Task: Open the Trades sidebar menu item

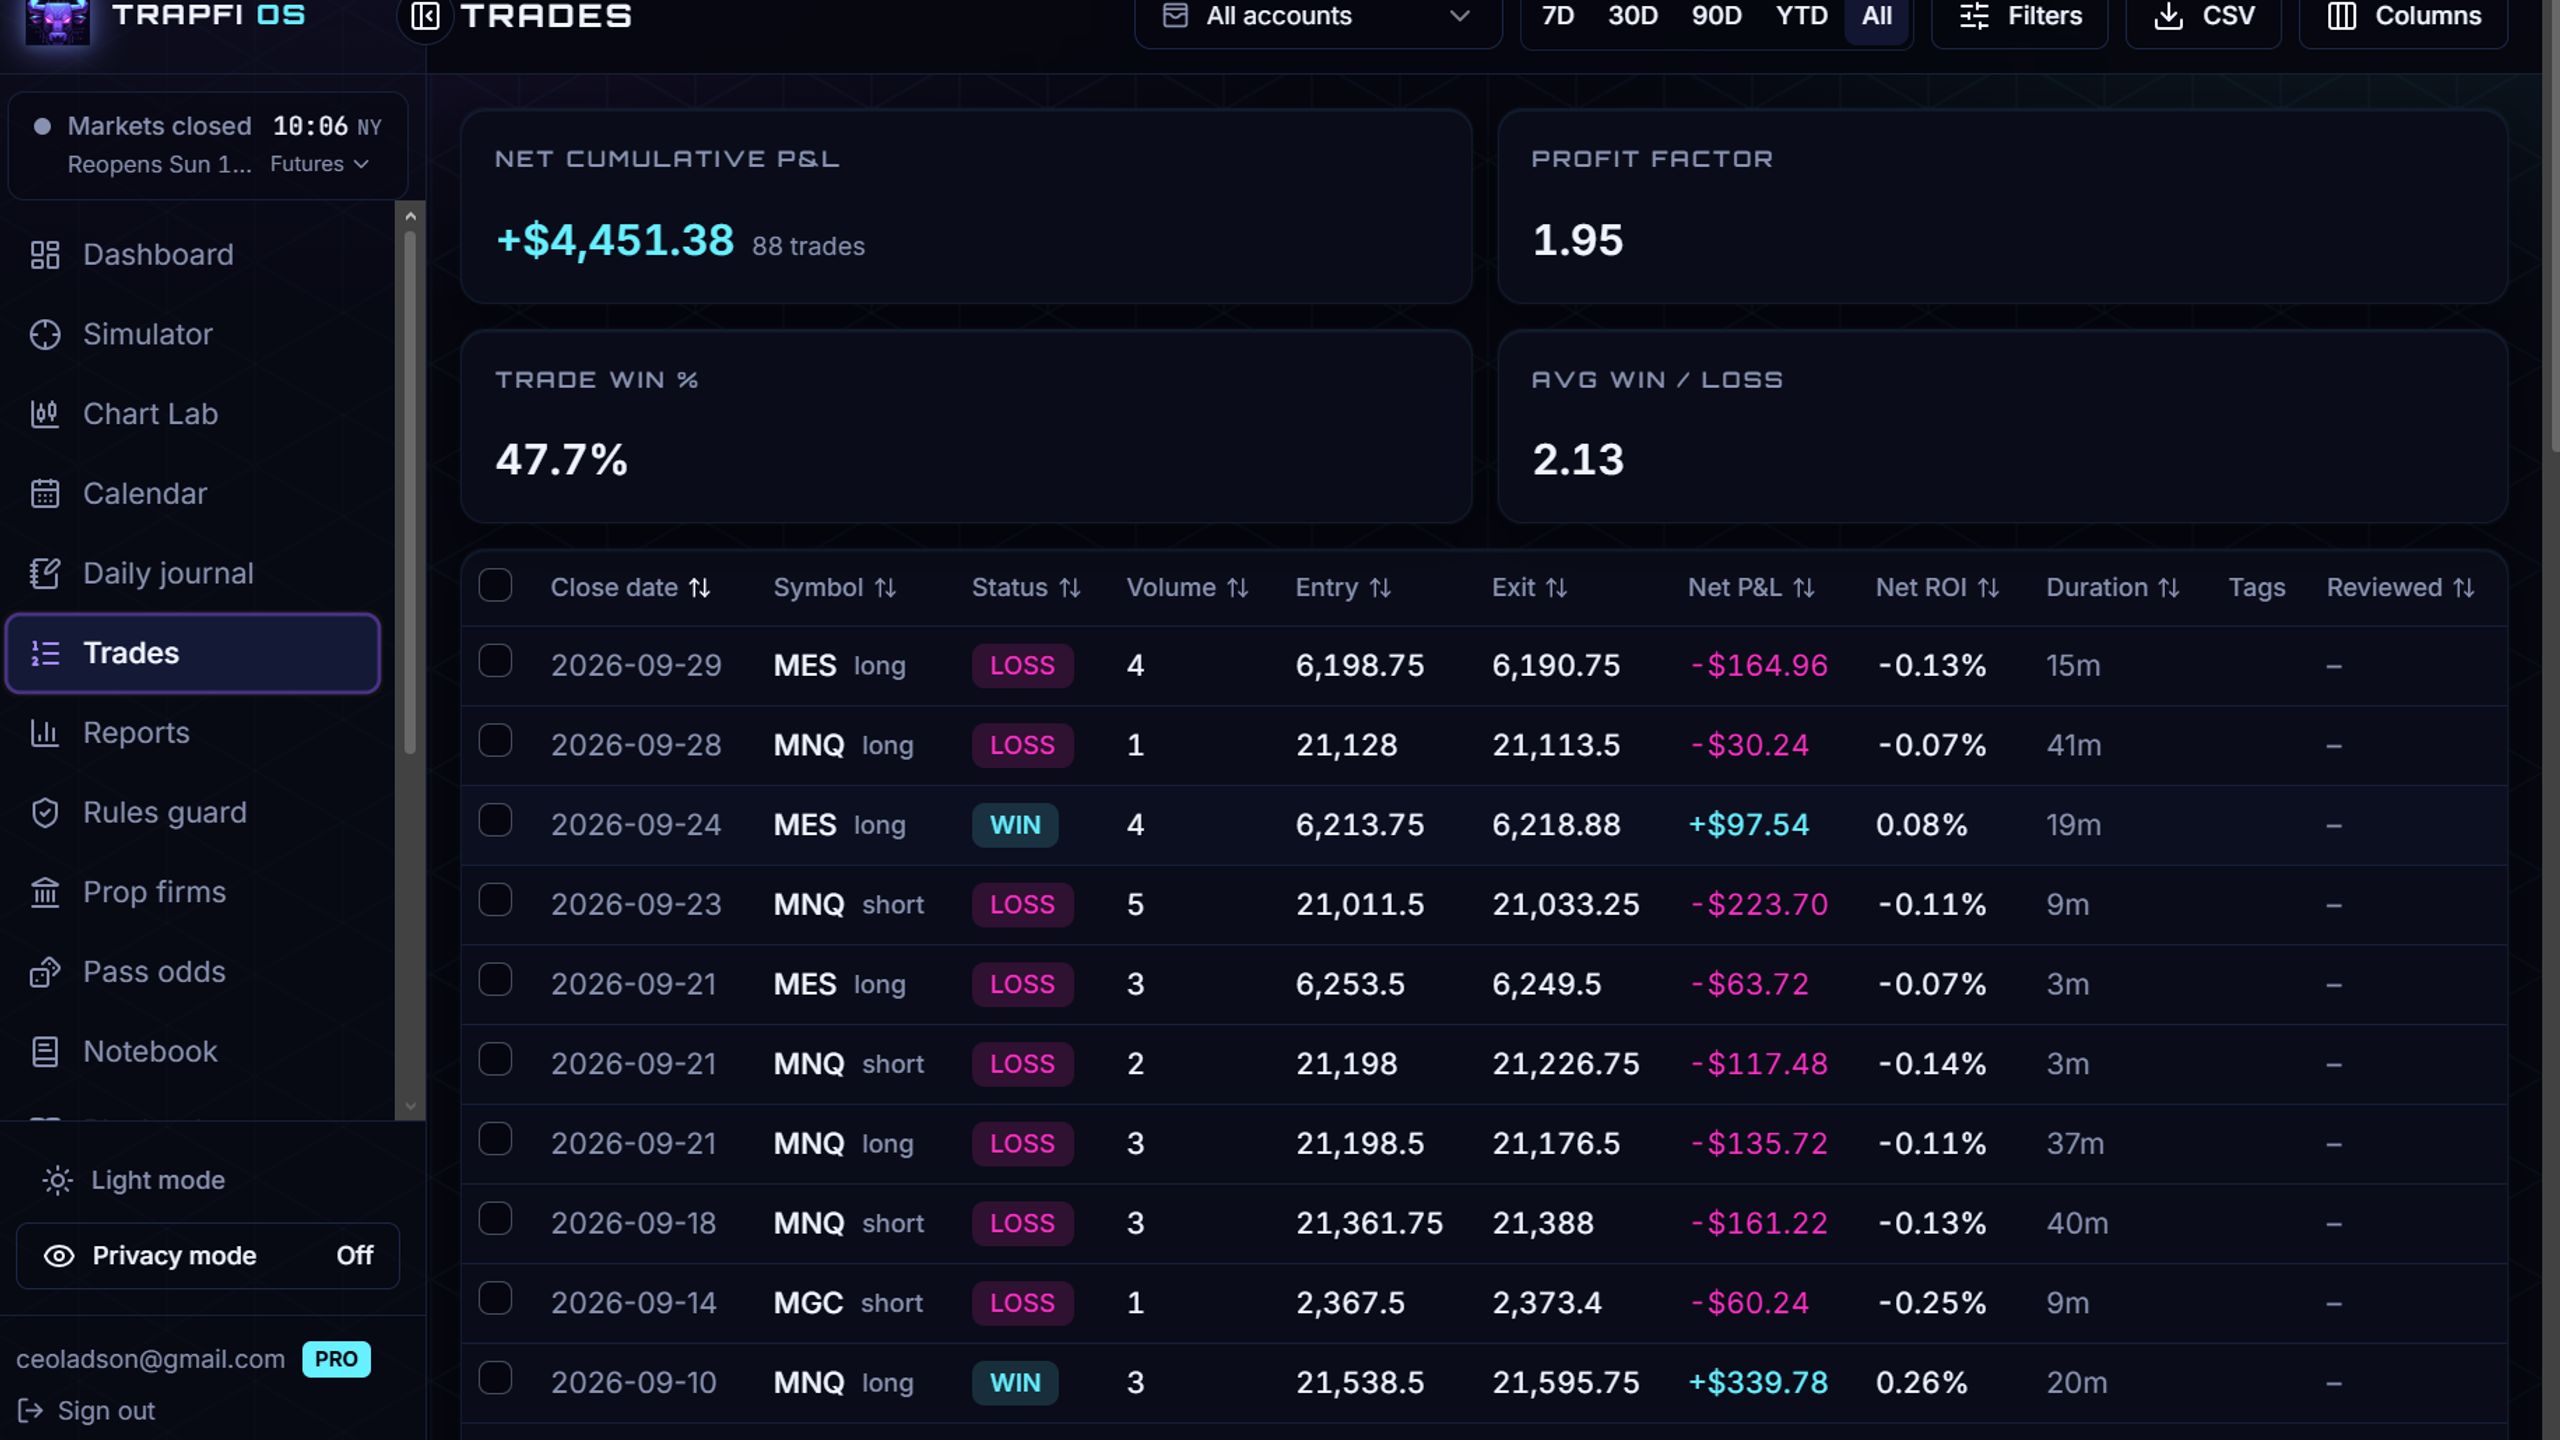Action: (x=193, y=653)
